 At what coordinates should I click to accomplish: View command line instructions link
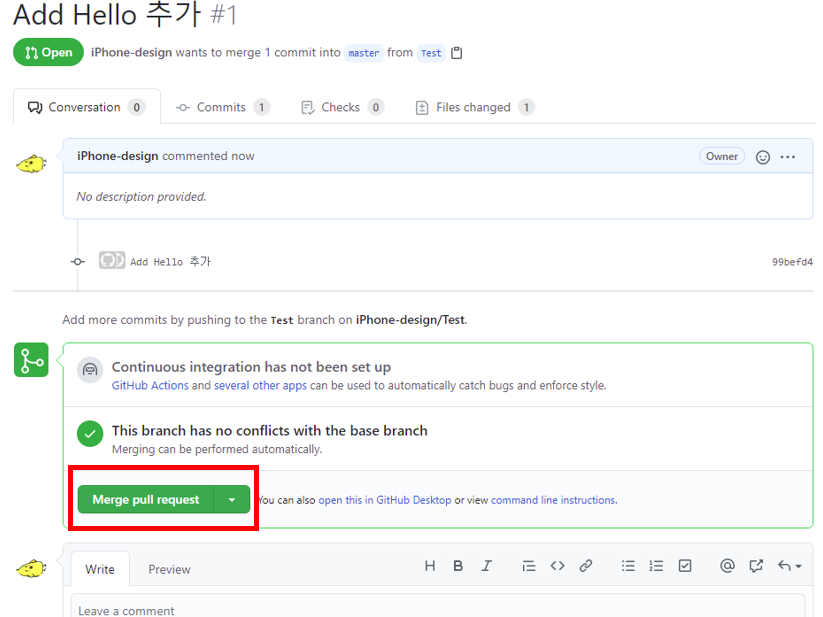click(553, 500)
